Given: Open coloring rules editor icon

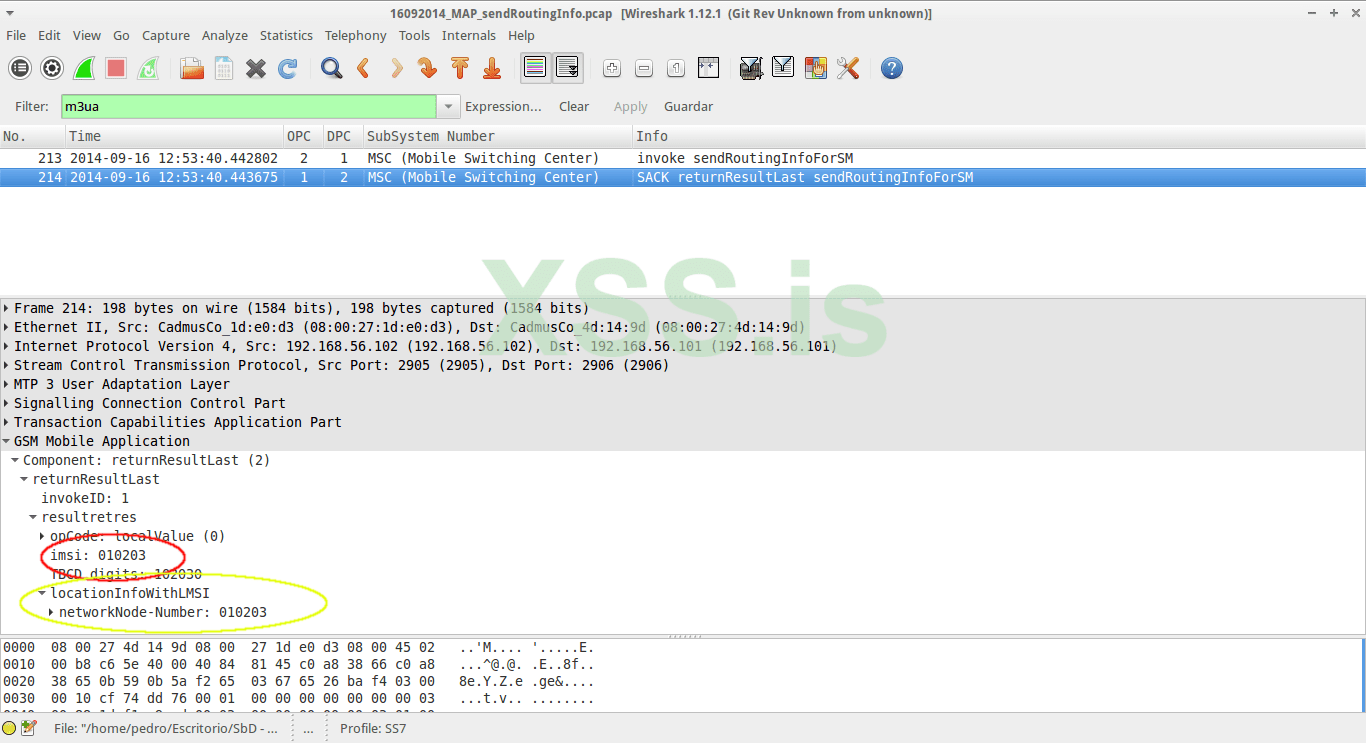Looking at the screenshot, I should click(816, 68).
